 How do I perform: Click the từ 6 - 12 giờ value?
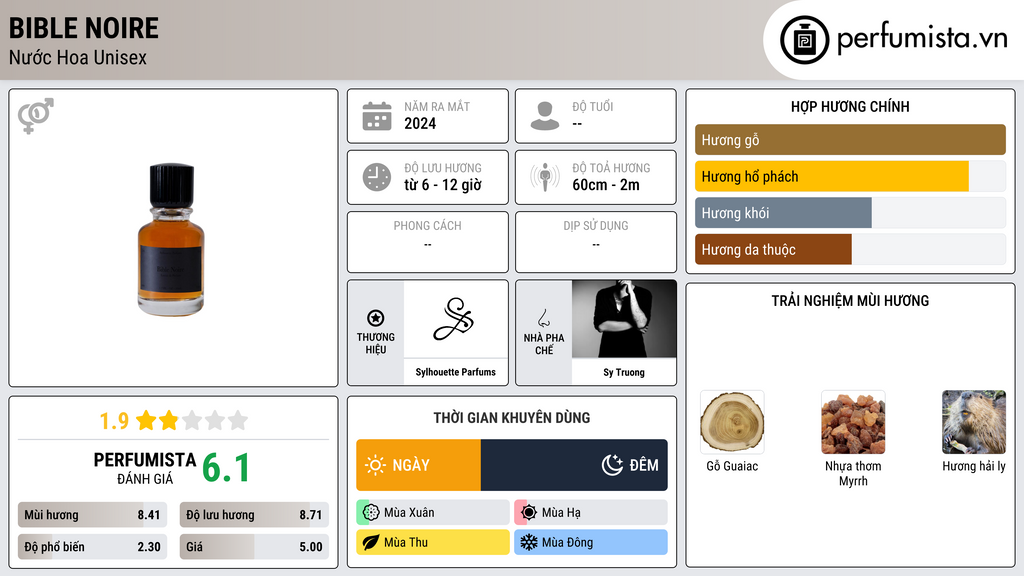tap(443, 185)
